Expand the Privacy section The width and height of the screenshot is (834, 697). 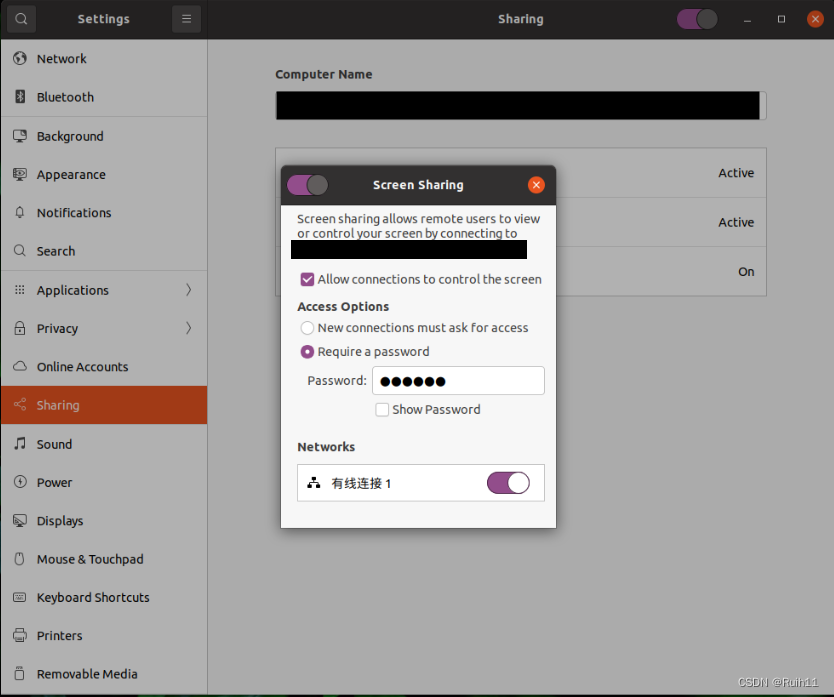click(x=57, y=328)
